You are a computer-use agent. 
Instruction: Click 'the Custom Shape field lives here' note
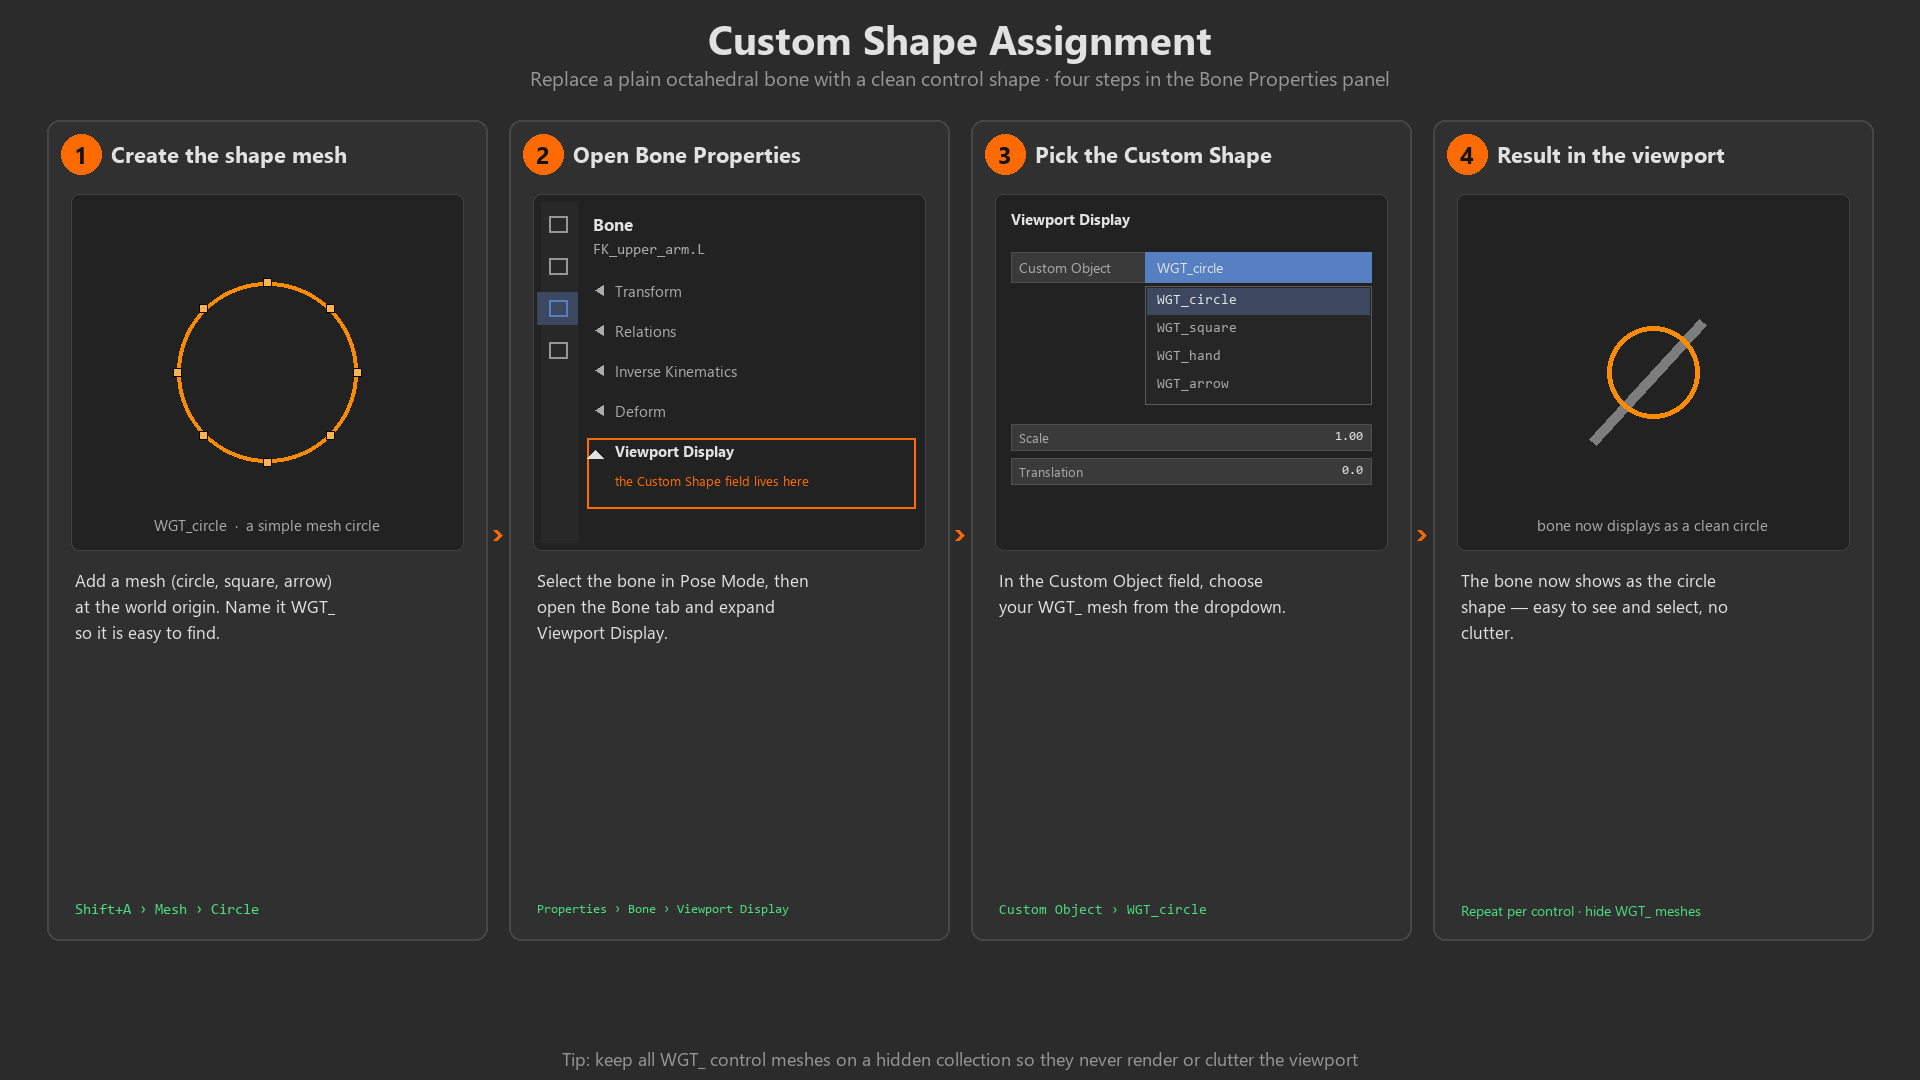click(x=711, y=482)
